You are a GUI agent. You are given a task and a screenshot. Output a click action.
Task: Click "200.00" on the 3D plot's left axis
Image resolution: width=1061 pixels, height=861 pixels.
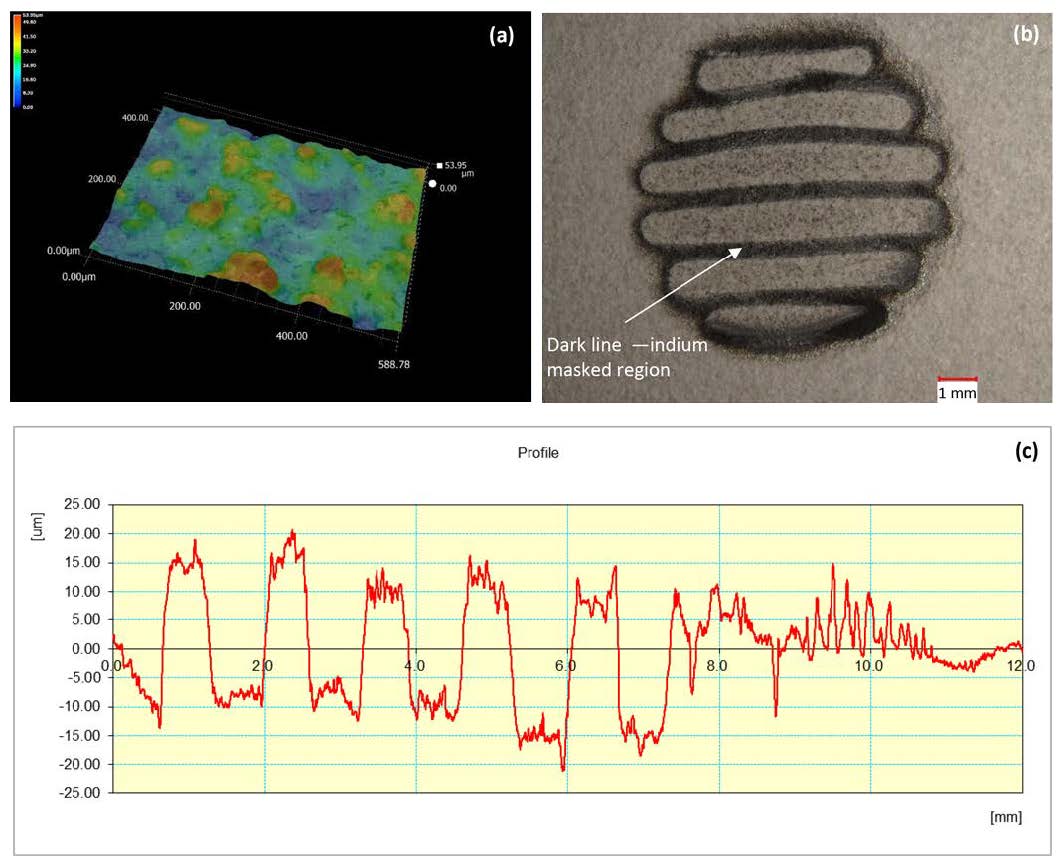(101, 179)
